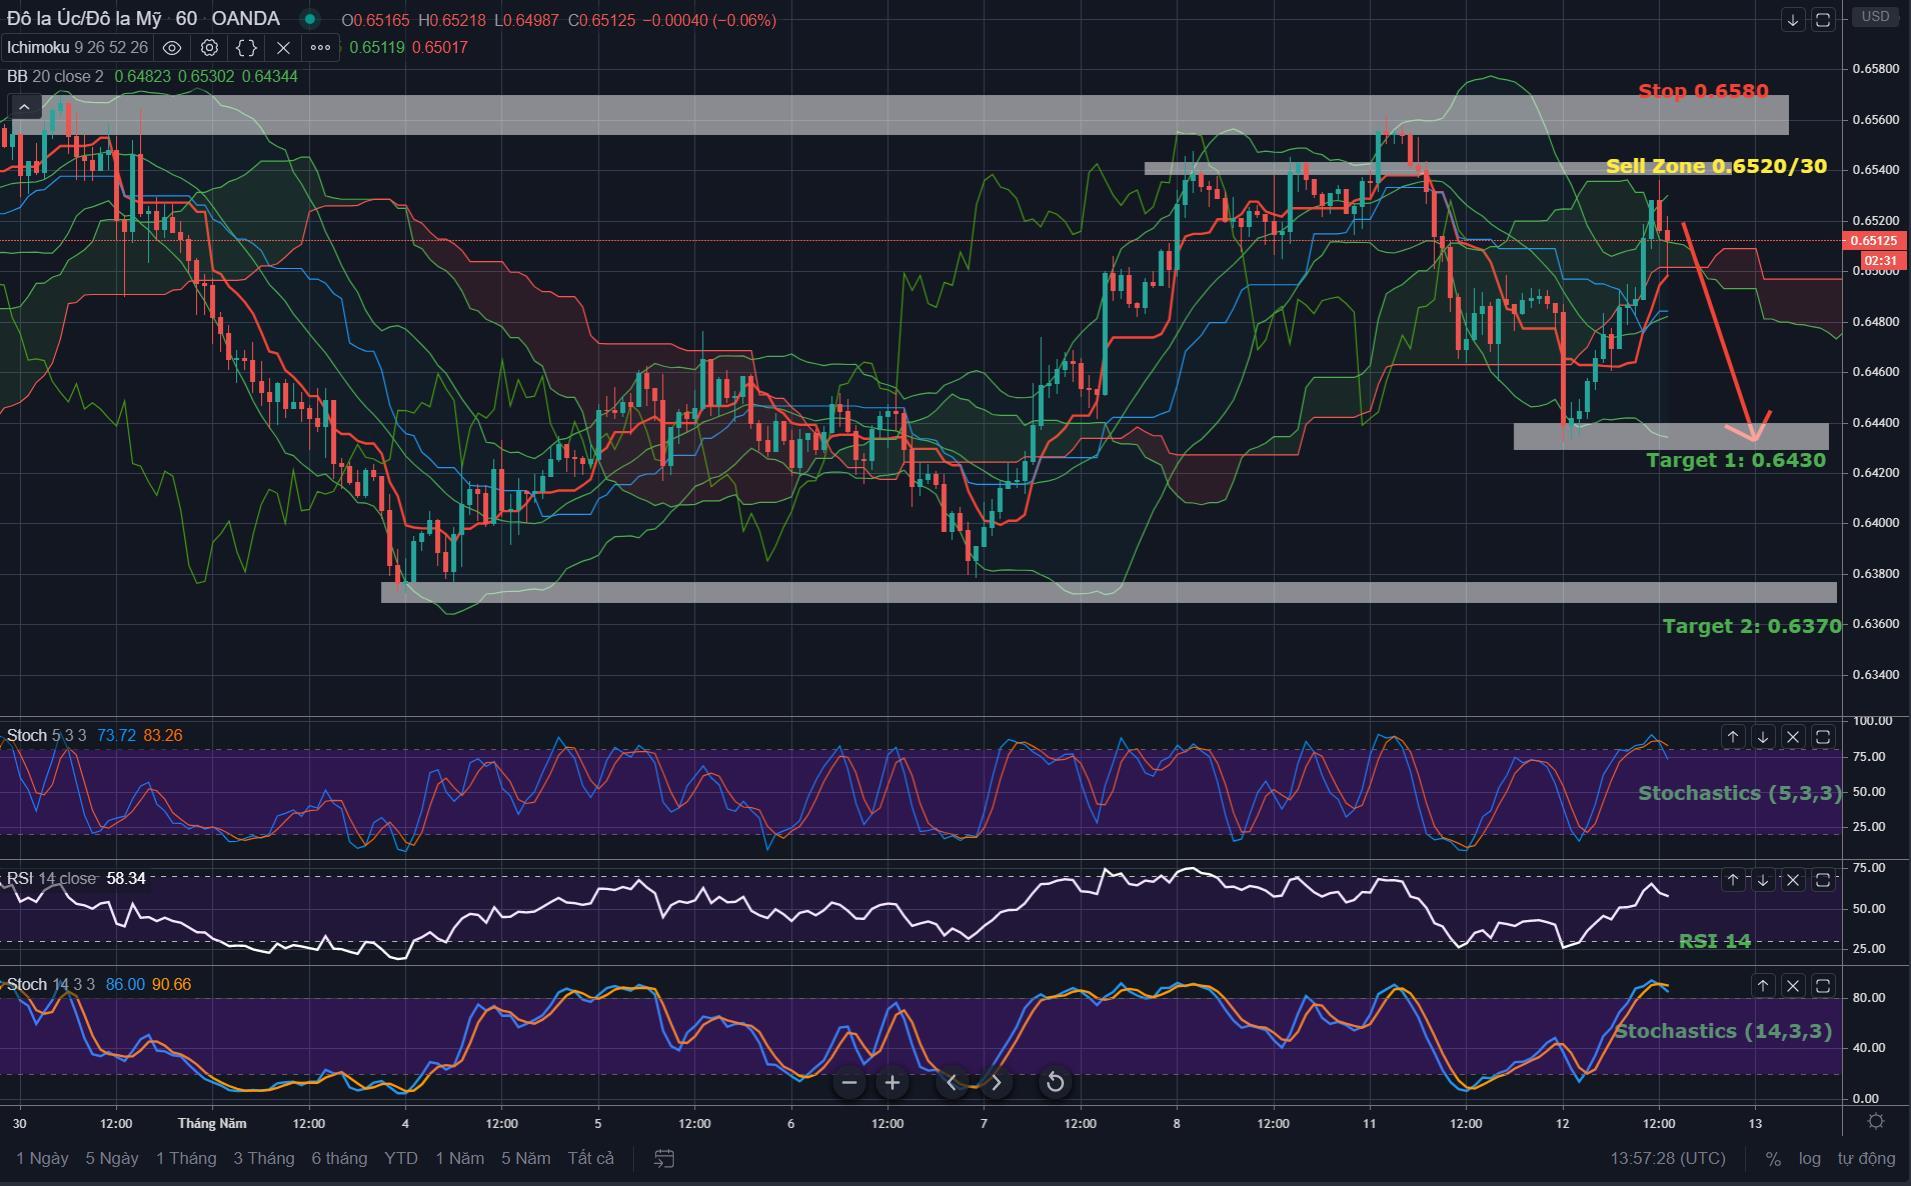The height and width of the screenshot is (1186, 1911).
Task: Select the 5 Năm range
Action: [526, 1158]
